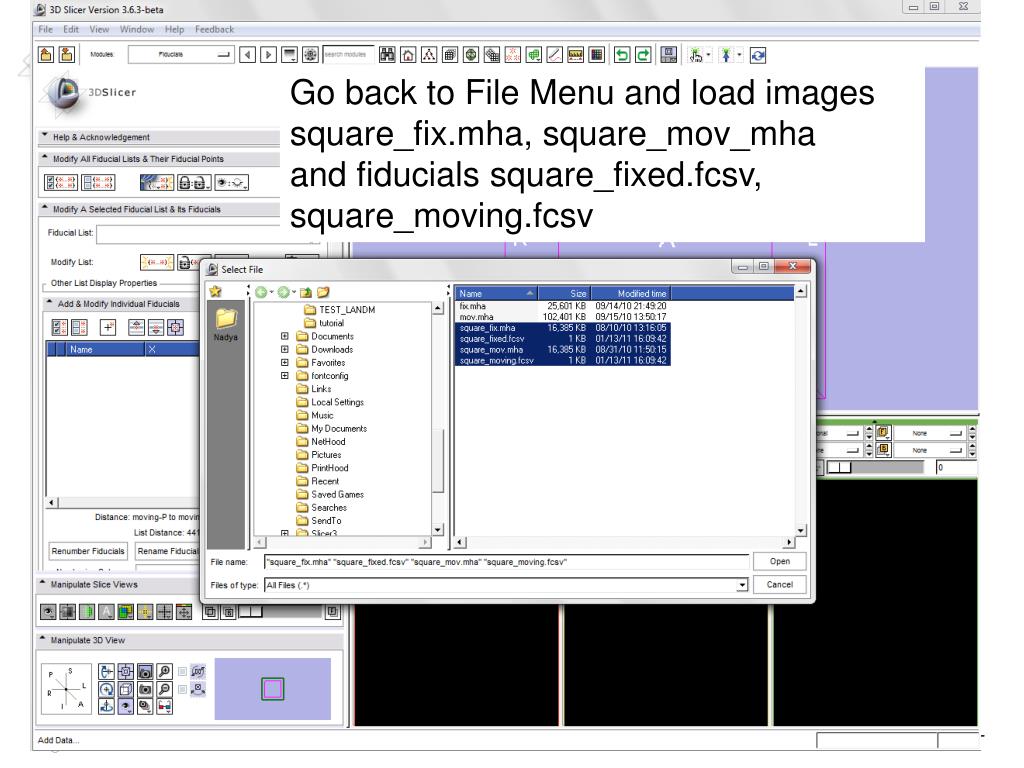
Task: Click the refresh blue arrows toolbar icon
Action: (x=758, y=56)
